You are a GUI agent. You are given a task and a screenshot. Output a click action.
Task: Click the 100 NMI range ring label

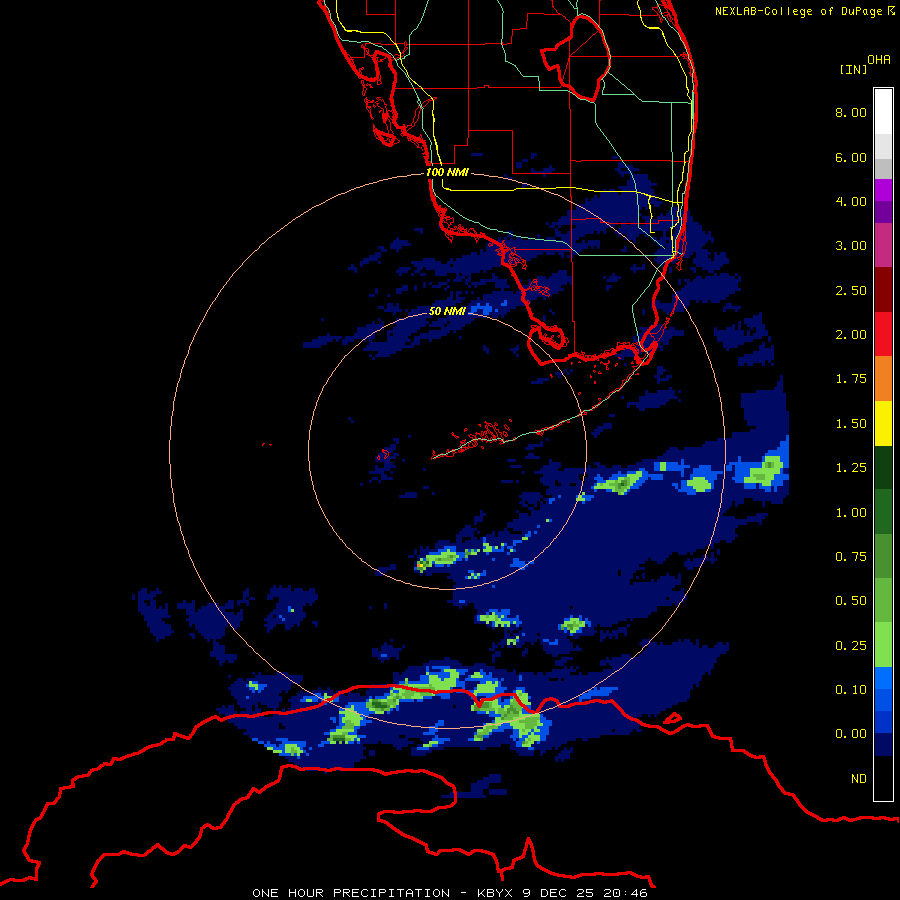point(447,172)
